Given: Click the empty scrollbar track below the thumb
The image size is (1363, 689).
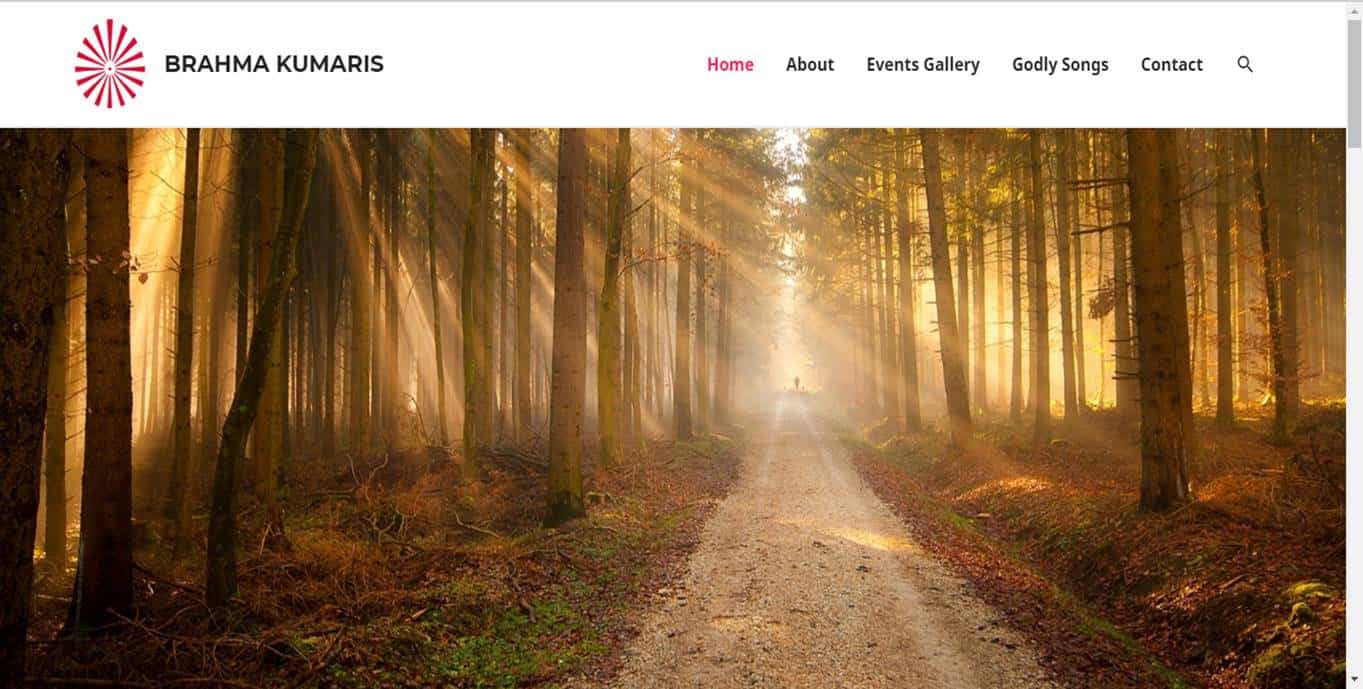Looking at the screenshot, I should [x=1355, y=410].
